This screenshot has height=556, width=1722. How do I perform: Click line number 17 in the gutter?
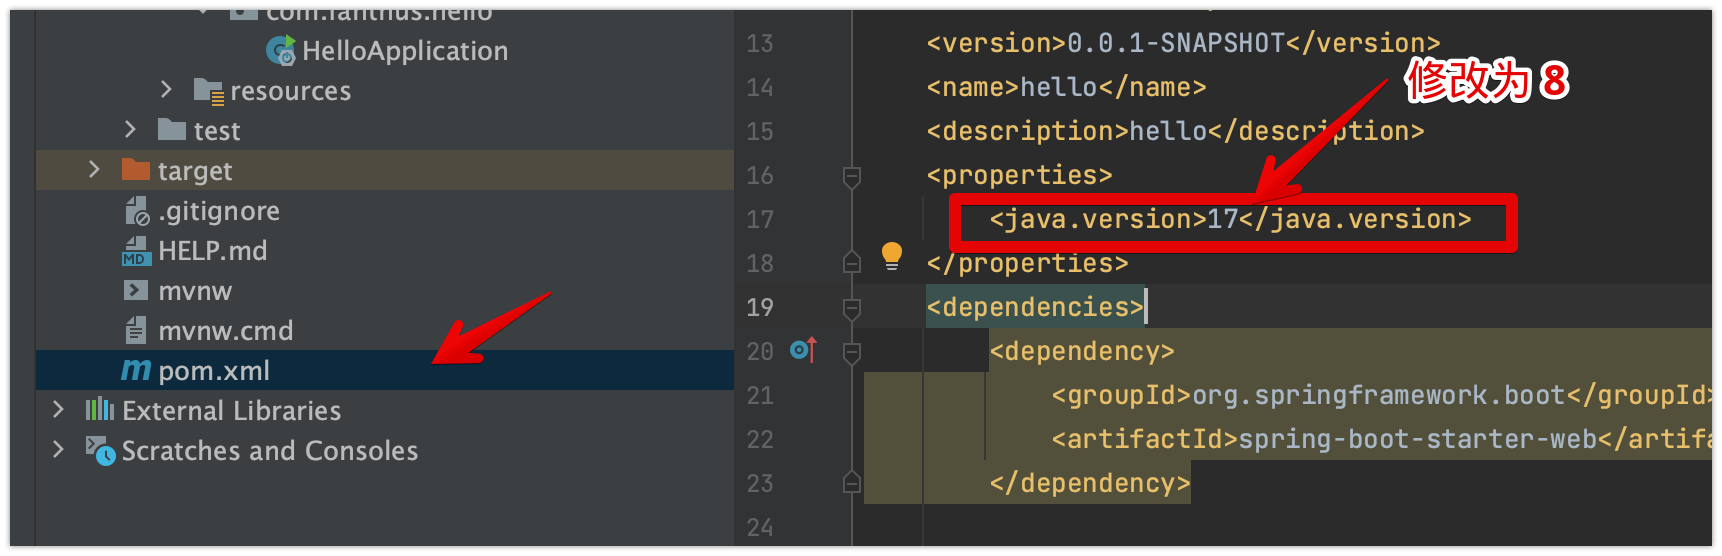(760, 219)
